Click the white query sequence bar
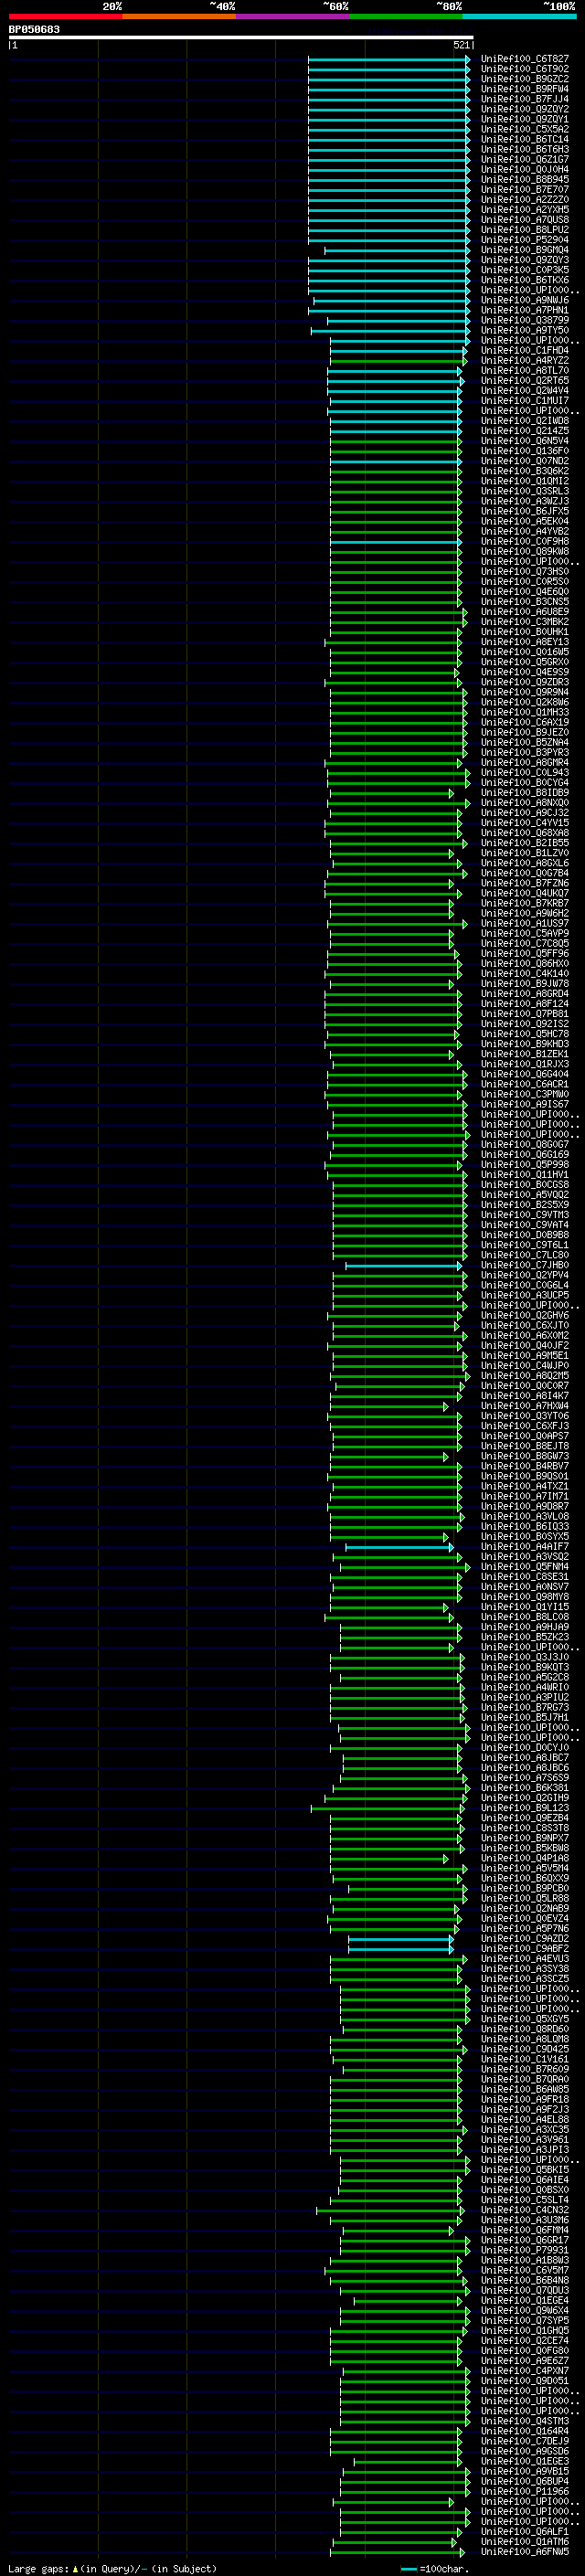 pos(241,38)
